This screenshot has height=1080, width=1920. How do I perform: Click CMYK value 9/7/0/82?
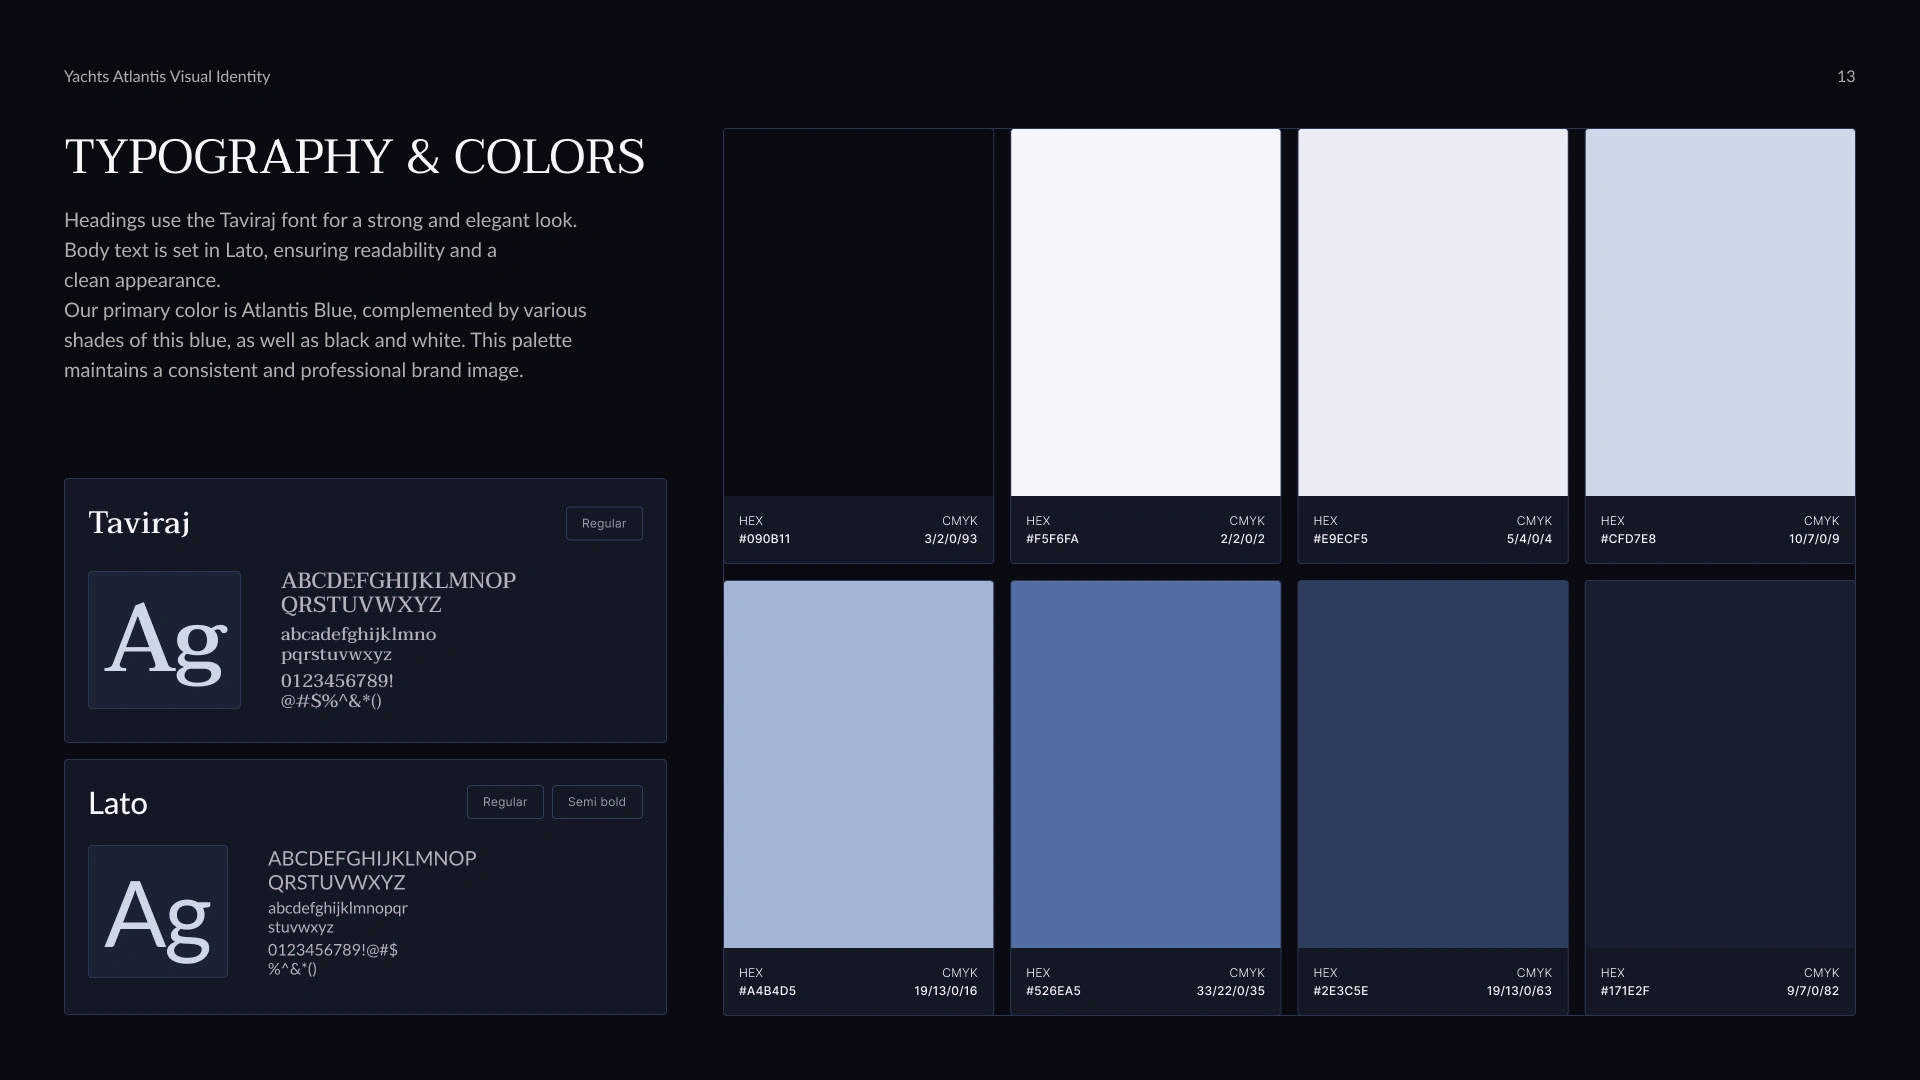pos(1813,991)
